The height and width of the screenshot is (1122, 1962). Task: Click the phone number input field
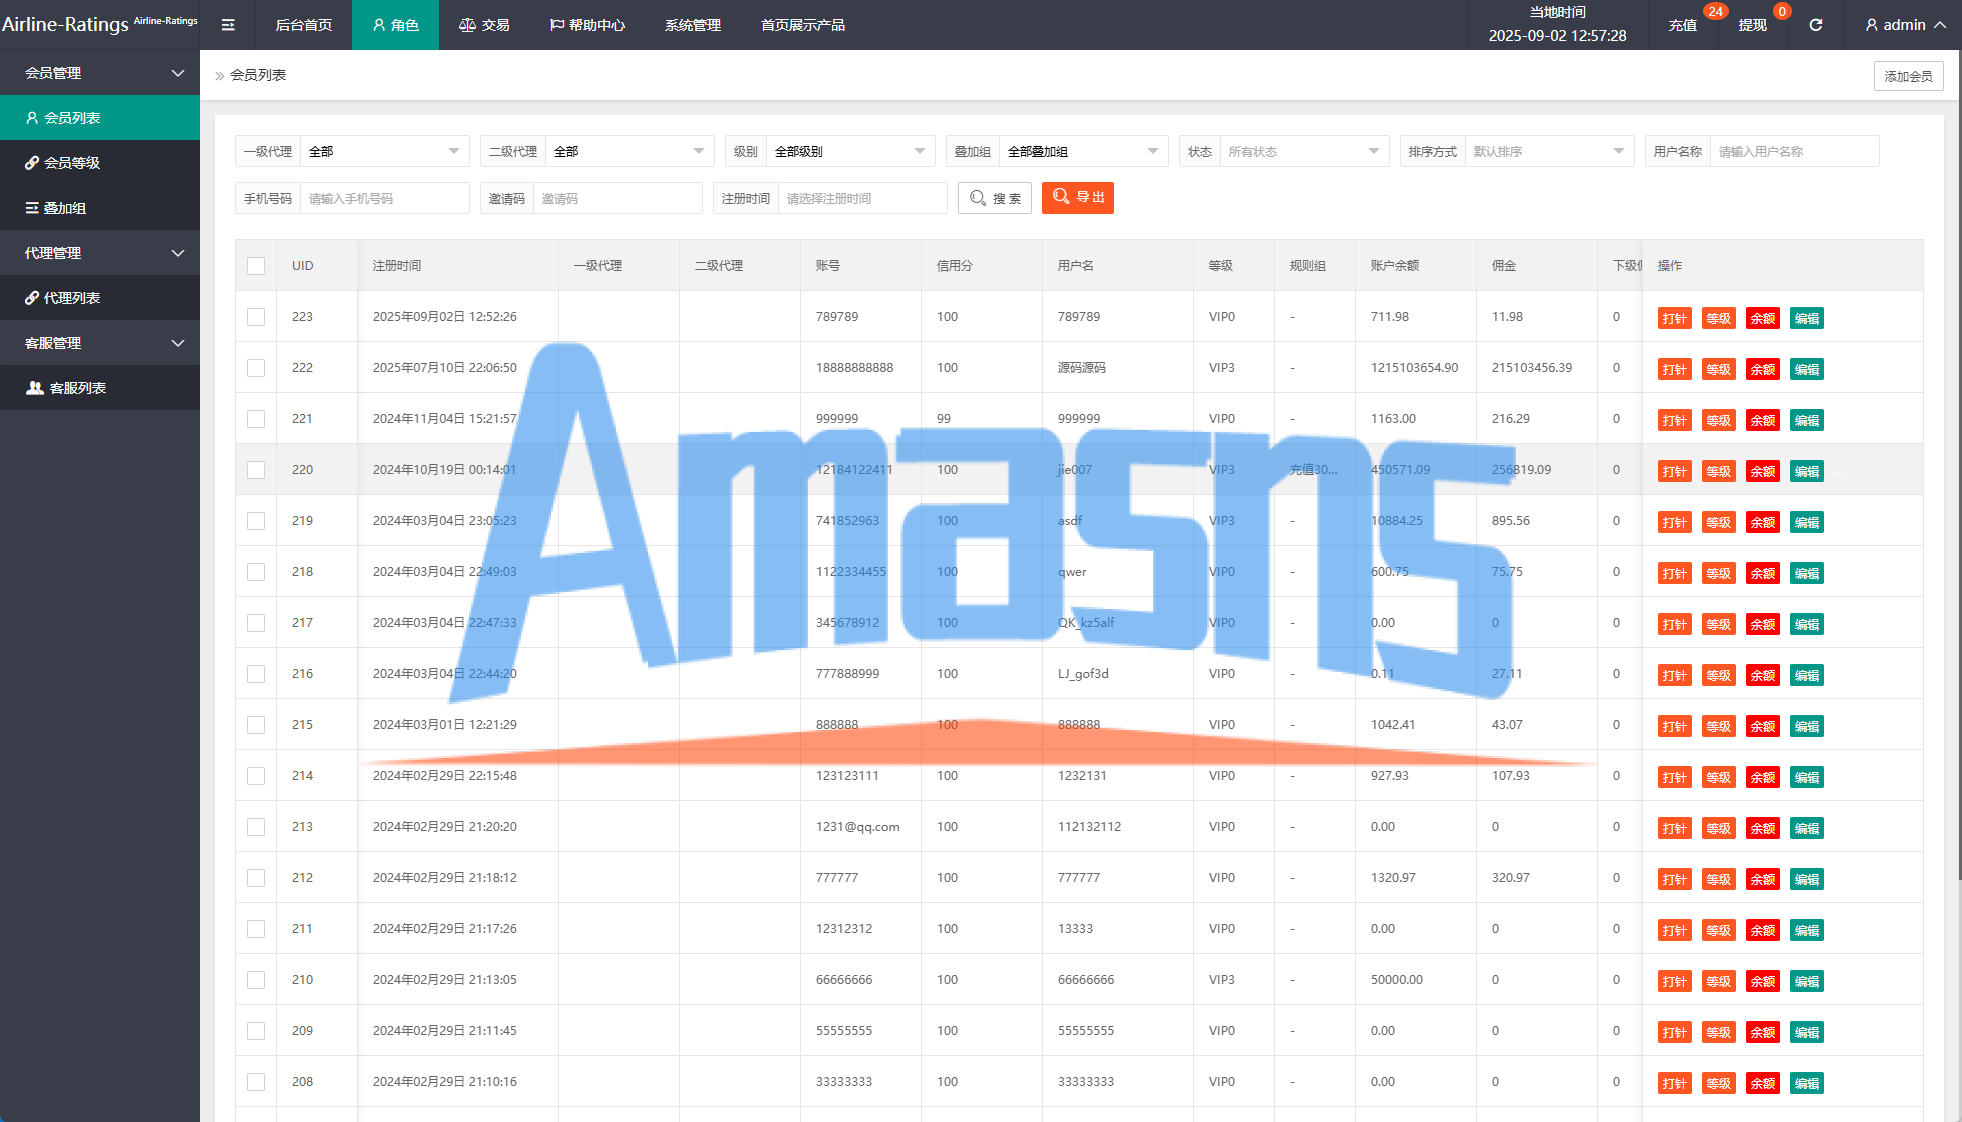[x=384, y=199]
